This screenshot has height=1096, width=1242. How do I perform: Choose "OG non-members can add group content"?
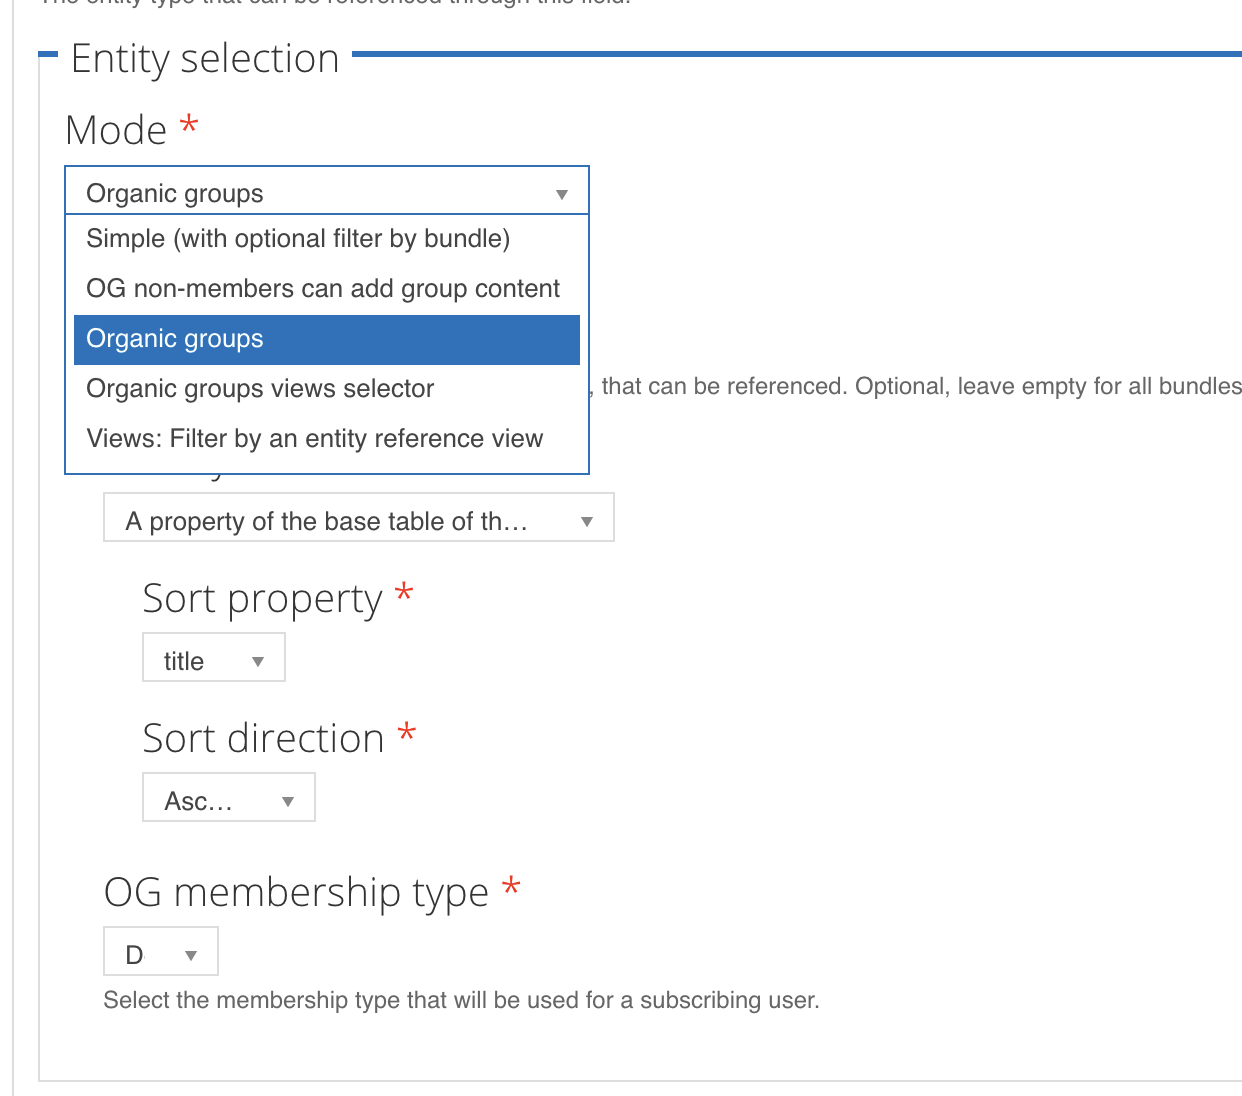(323, 289)
